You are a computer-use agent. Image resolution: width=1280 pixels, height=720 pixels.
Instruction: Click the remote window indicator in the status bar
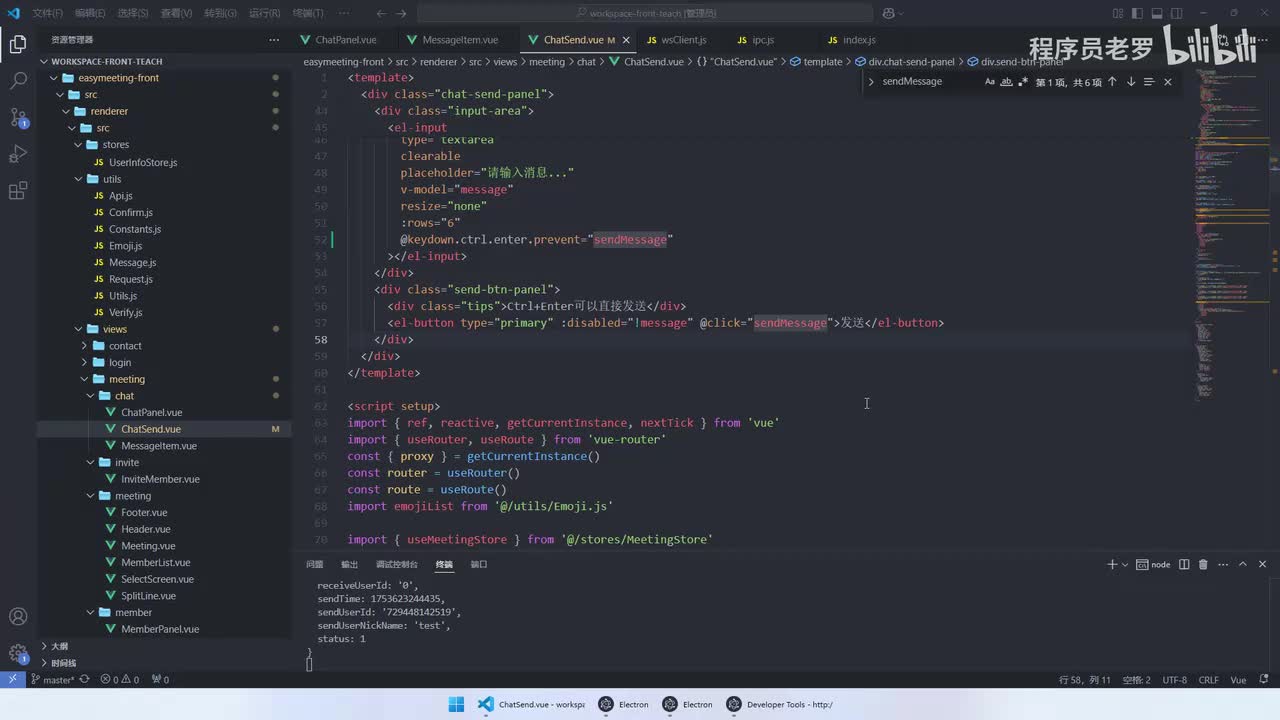12,680
